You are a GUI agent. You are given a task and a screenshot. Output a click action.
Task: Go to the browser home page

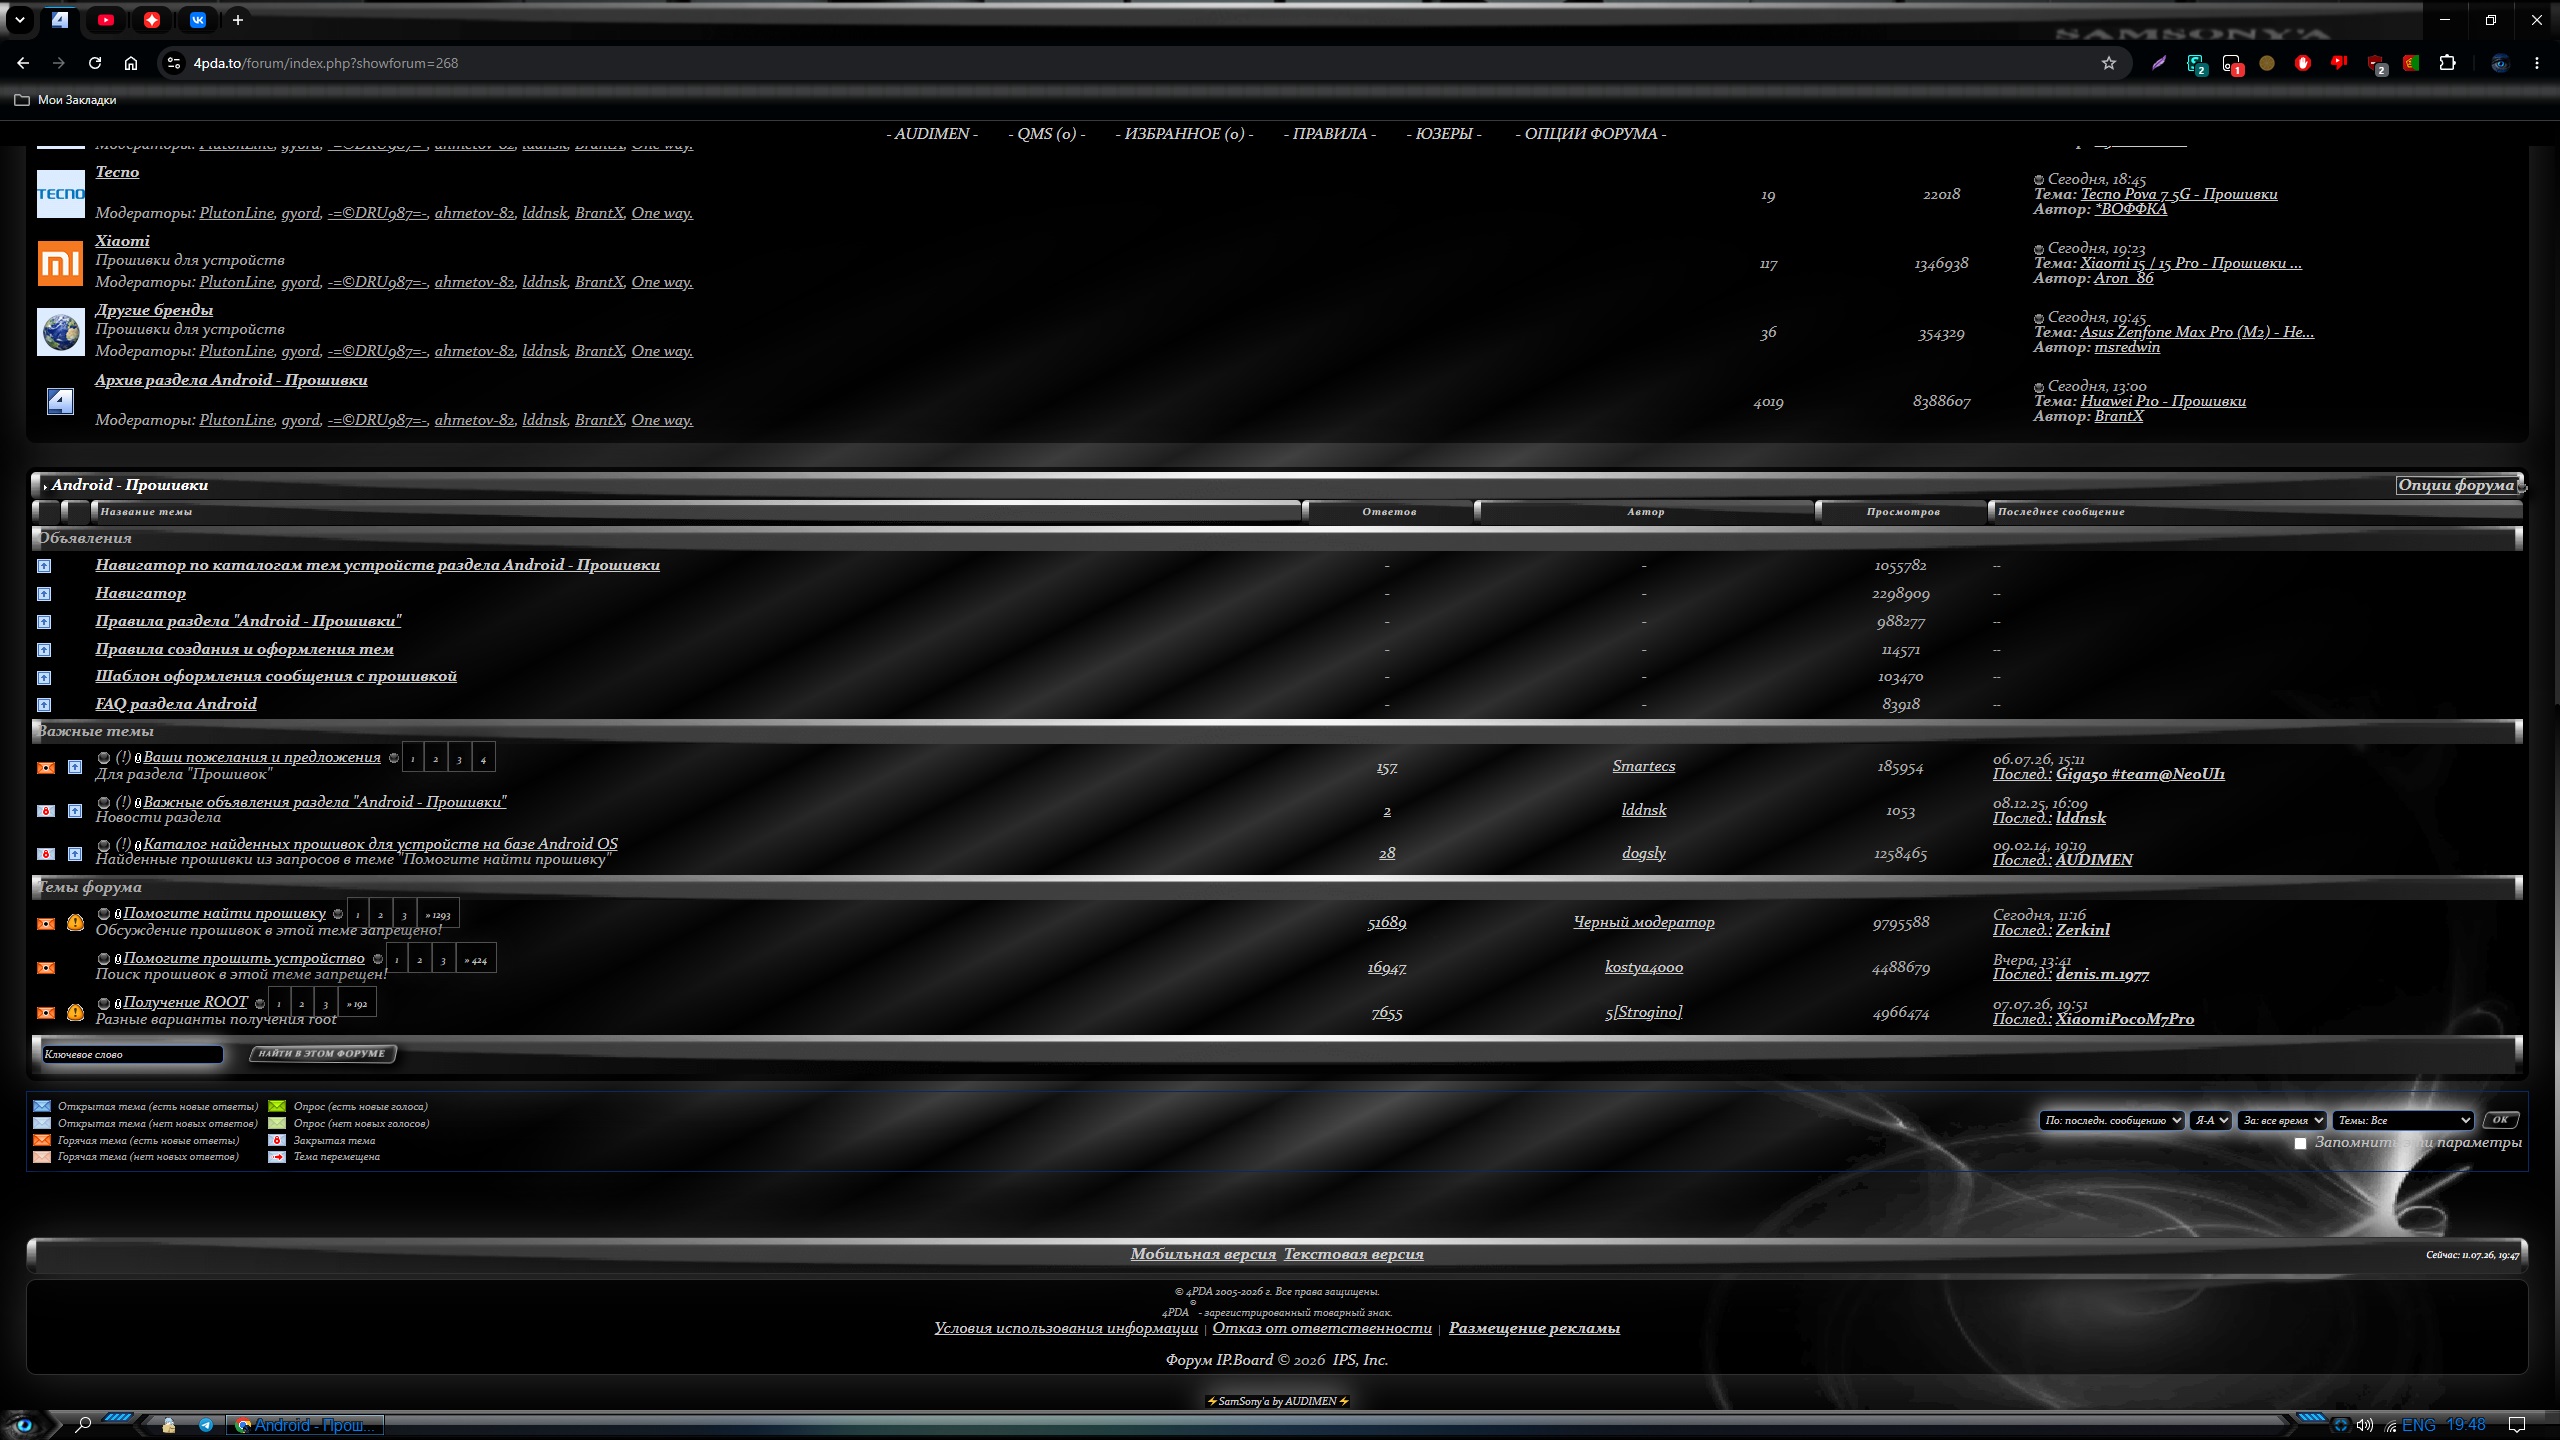(x=131, y=63)
